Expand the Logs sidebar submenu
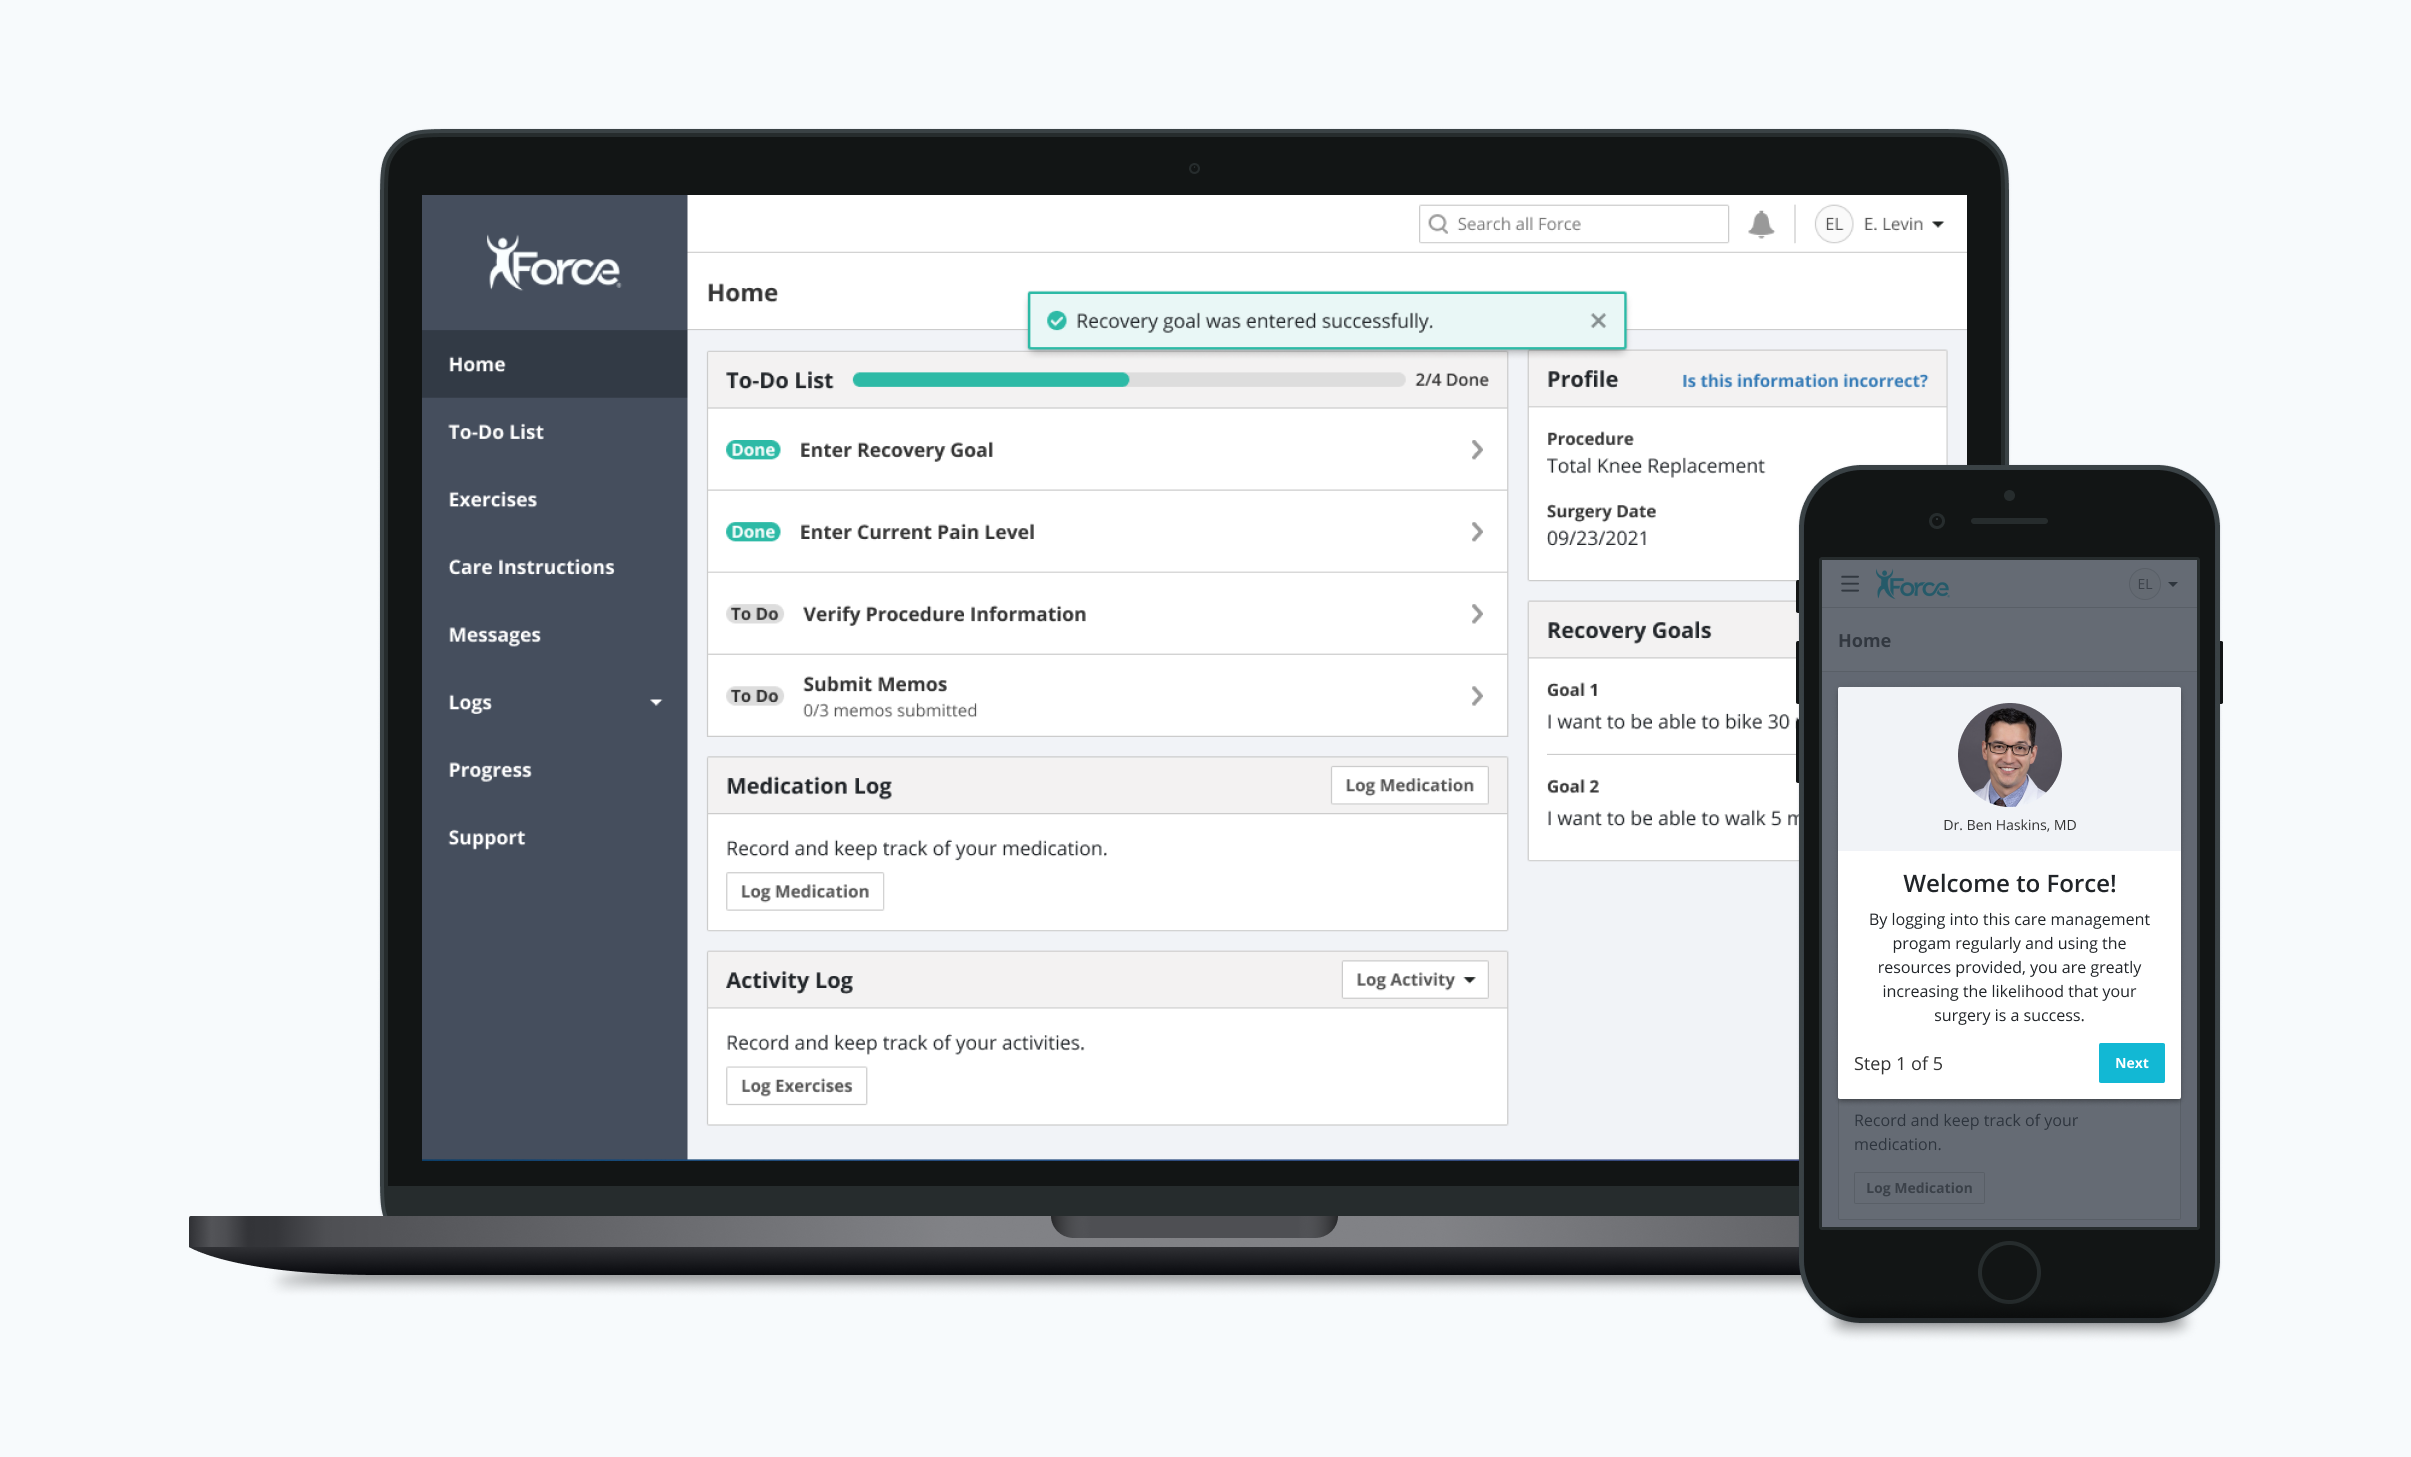Image resolution: width=2411 pixels, height=1457 pixels. coord(655,702)
